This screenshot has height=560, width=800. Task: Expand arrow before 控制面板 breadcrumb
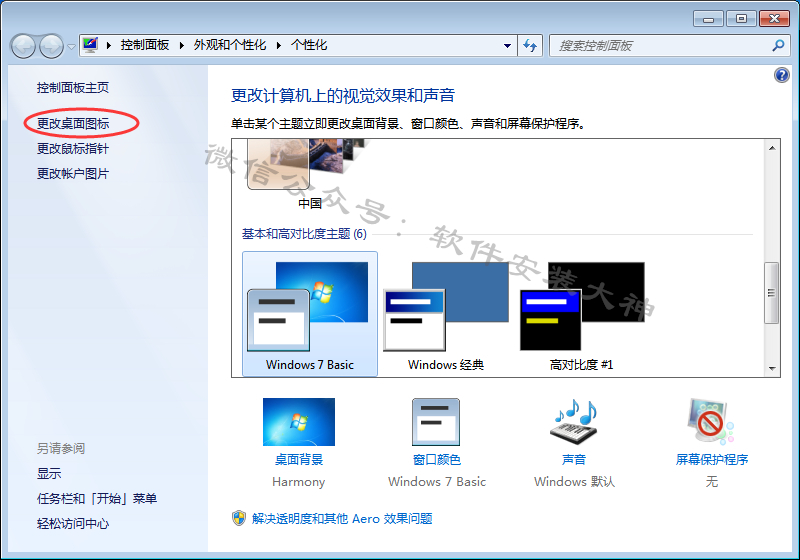click(x=109, y=45)
